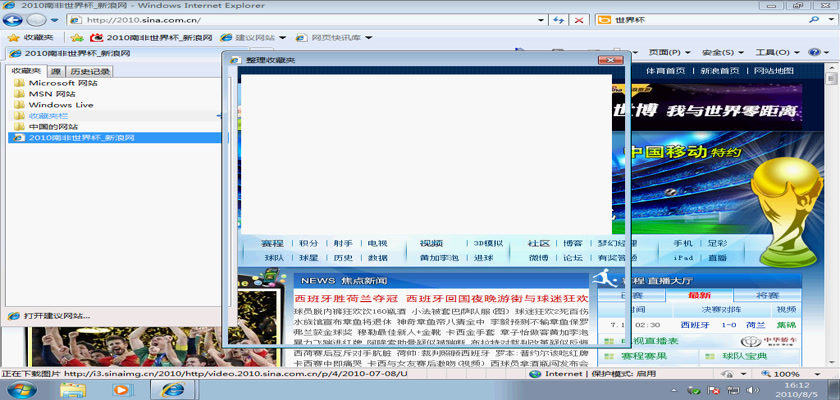Click into the address bar URL field
This screenshot has height=400, width=840.
pyautogui.click(x=300, y=20)
